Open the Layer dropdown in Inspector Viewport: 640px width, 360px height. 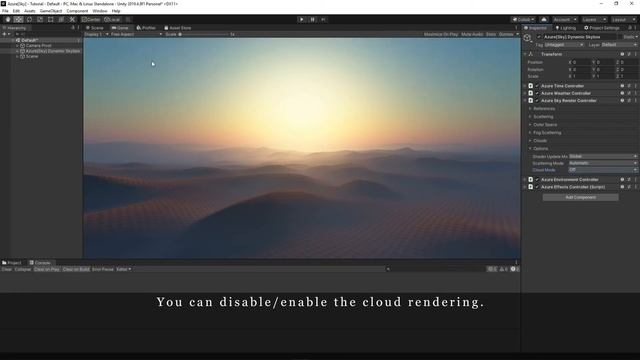(x=619, y=45)
